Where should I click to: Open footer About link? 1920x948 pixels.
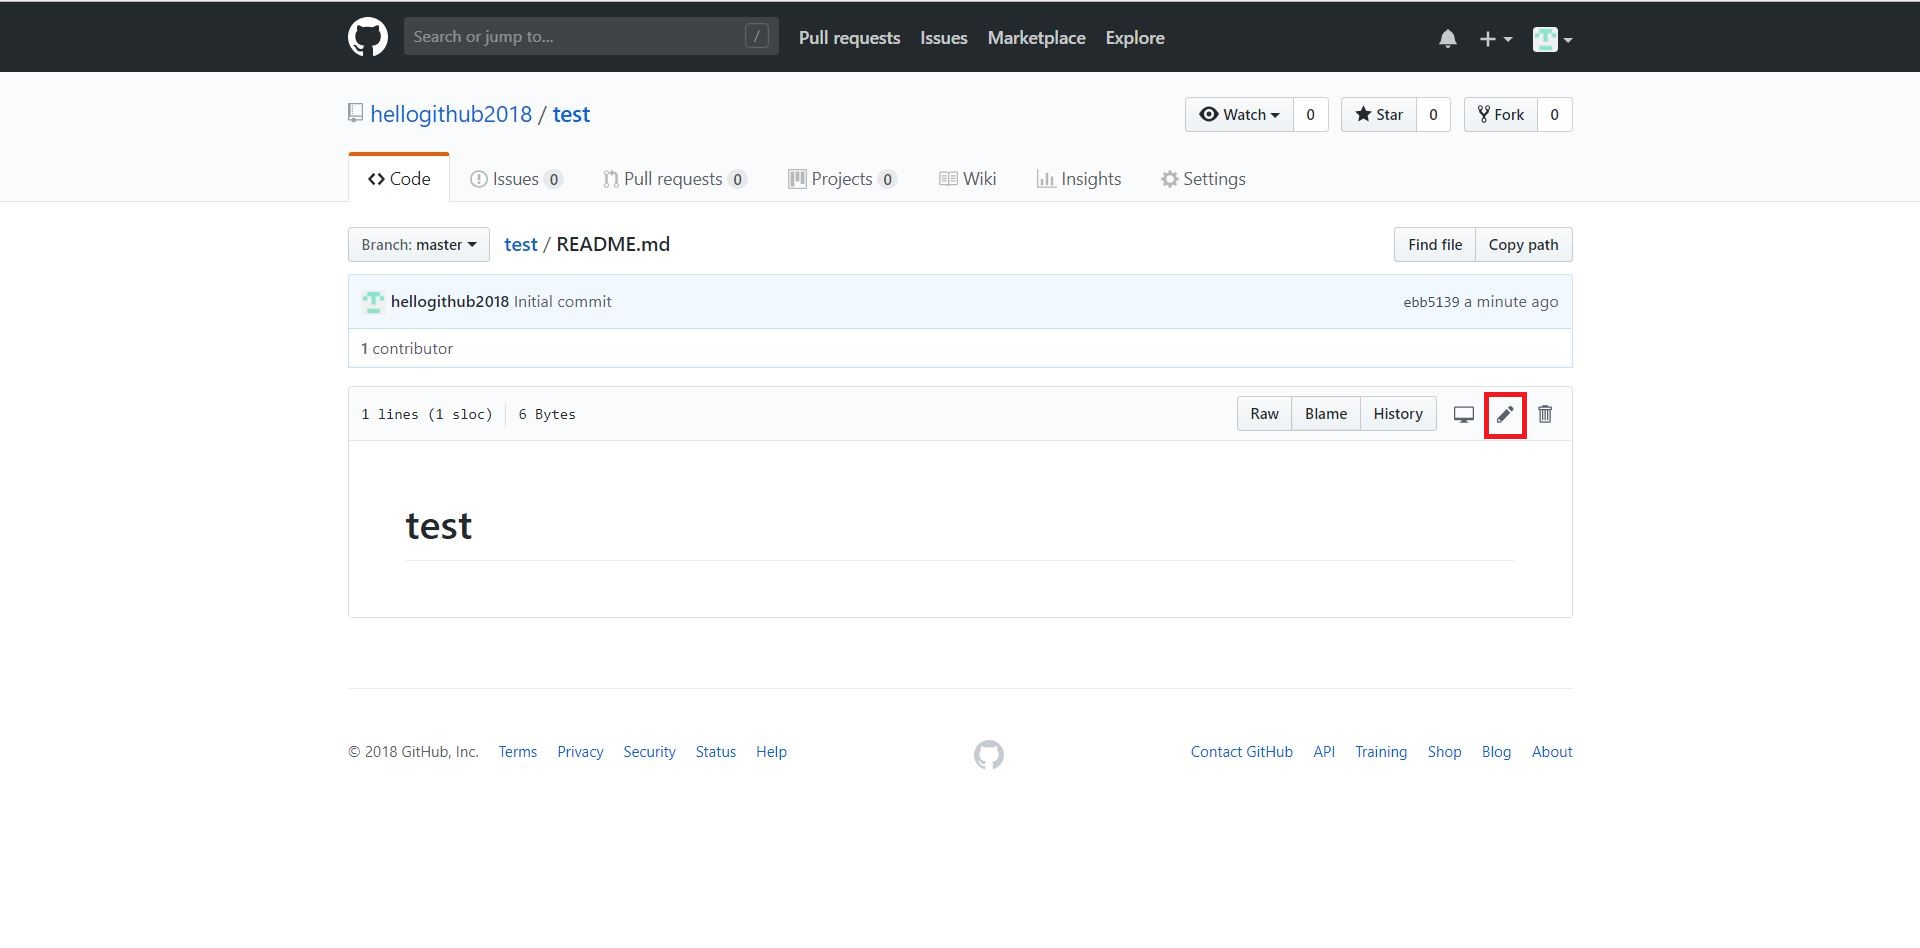click(1552, 752)
